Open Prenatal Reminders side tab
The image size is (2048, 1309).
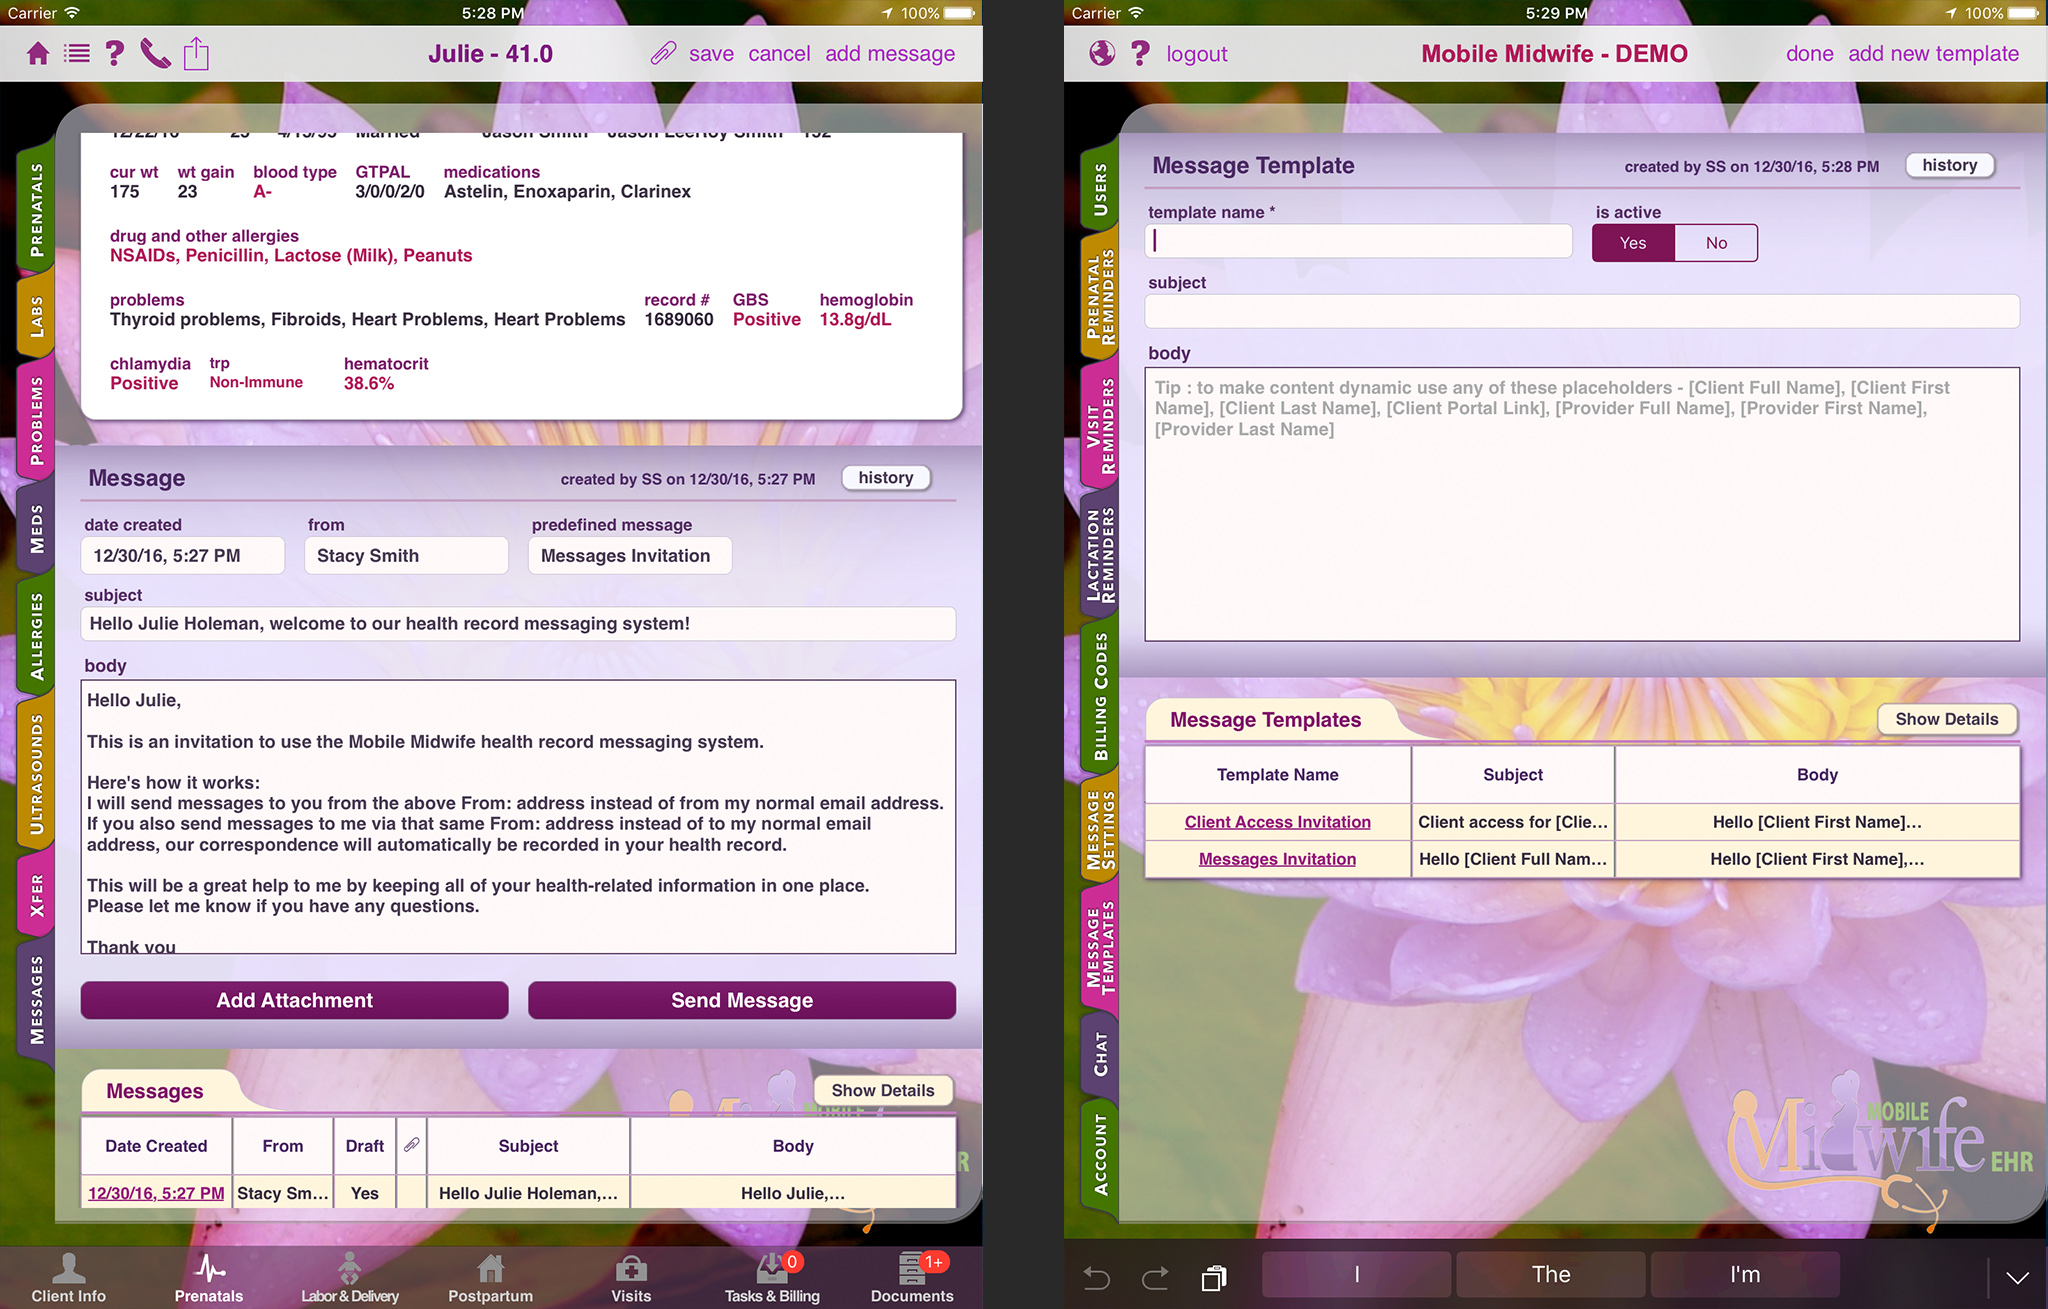(x=1100, y=297)
